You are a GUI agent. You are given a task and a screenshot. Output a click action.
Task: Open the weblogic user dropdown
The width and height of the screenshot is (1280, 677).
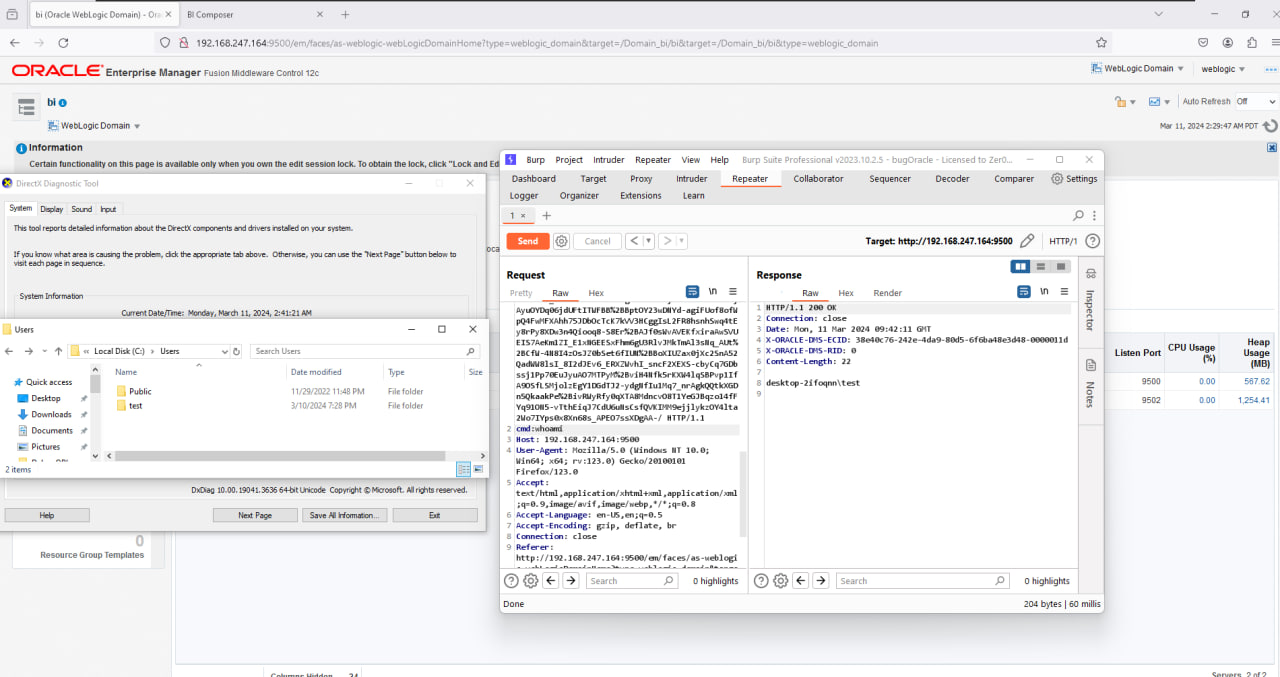coord(1224,69)
